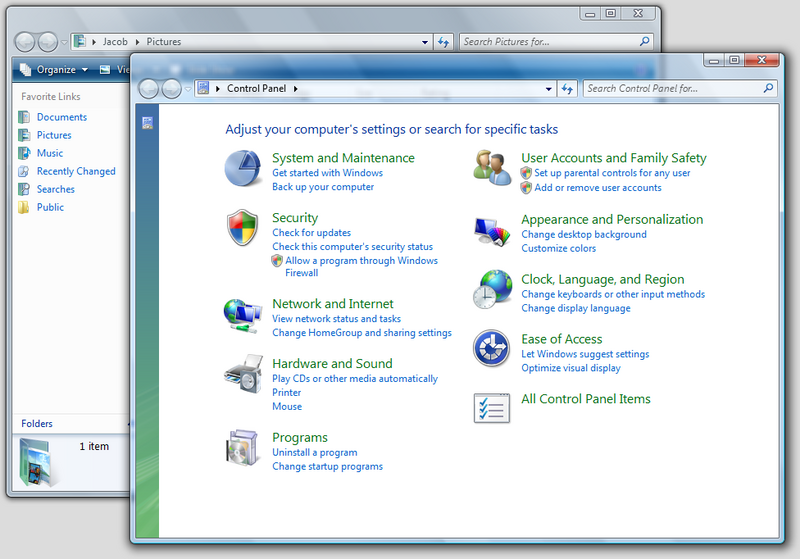Click the Programs disc box icon

tap(242, 448)
